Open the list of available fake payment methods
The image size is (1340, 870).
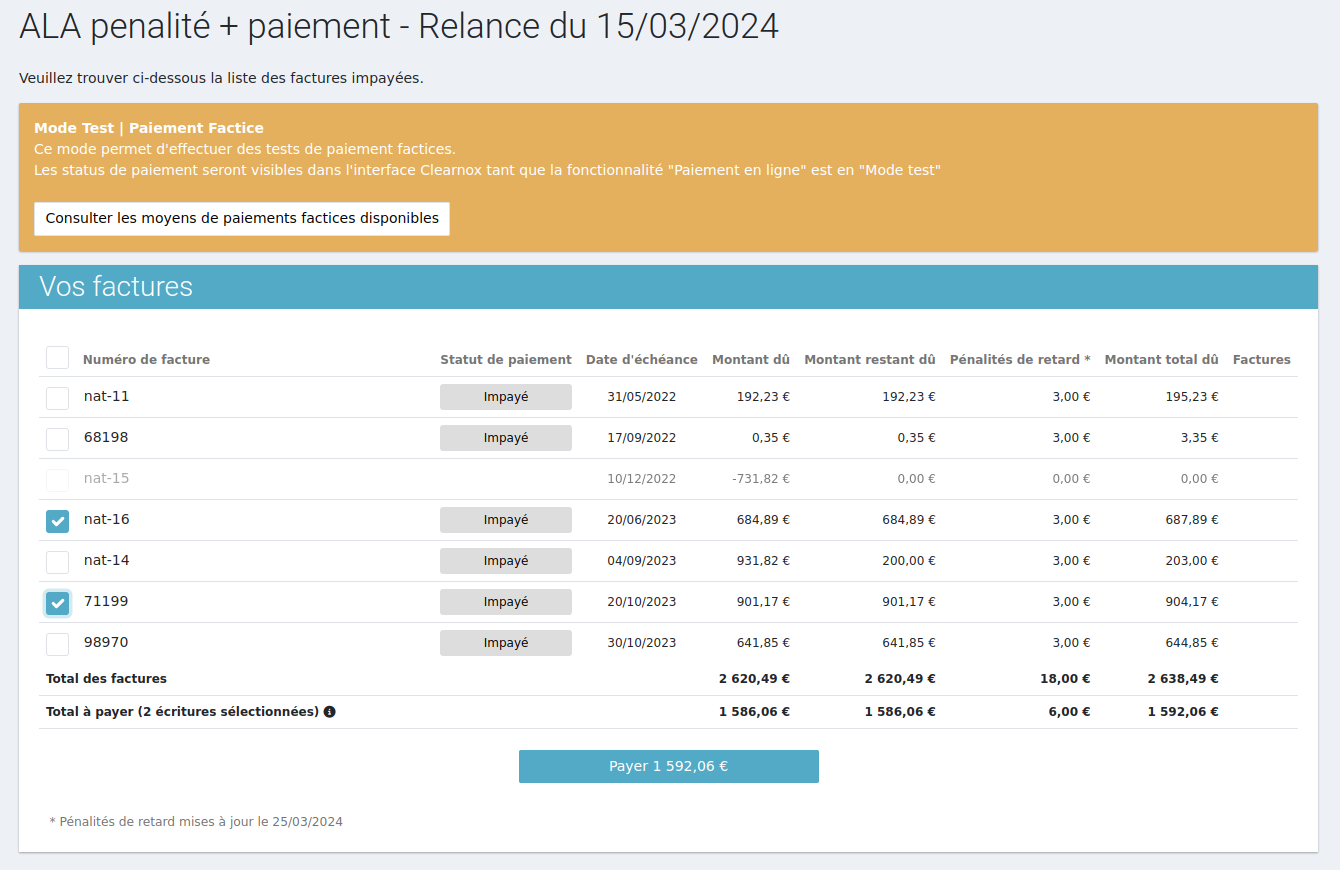pos(242,218)
